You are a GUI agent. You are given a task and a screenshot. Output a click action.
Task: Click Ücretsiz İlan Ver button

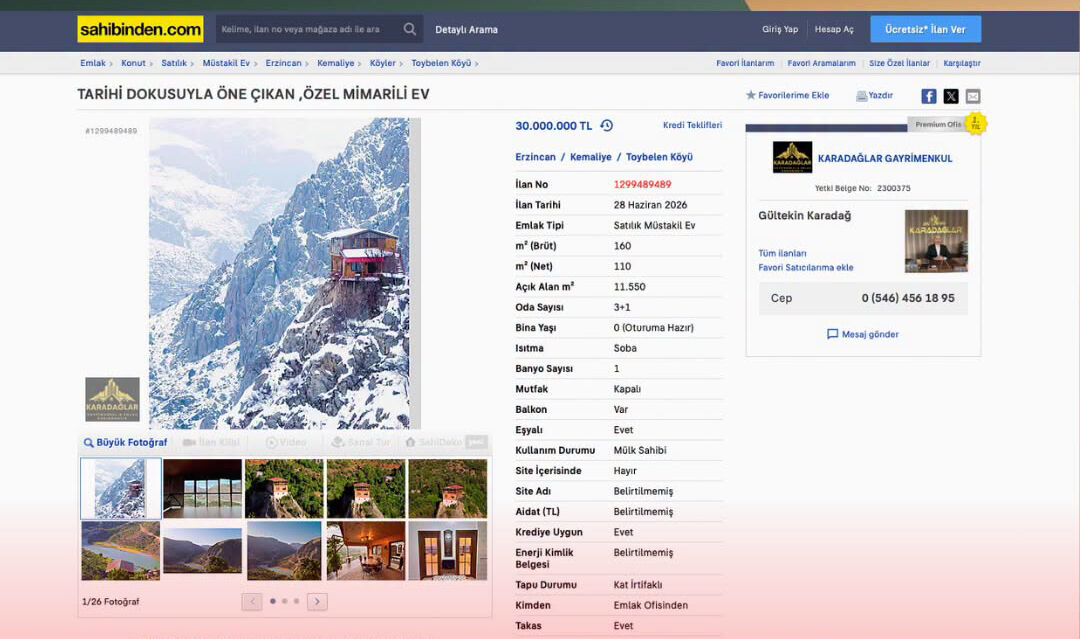[x=925, y=29]
